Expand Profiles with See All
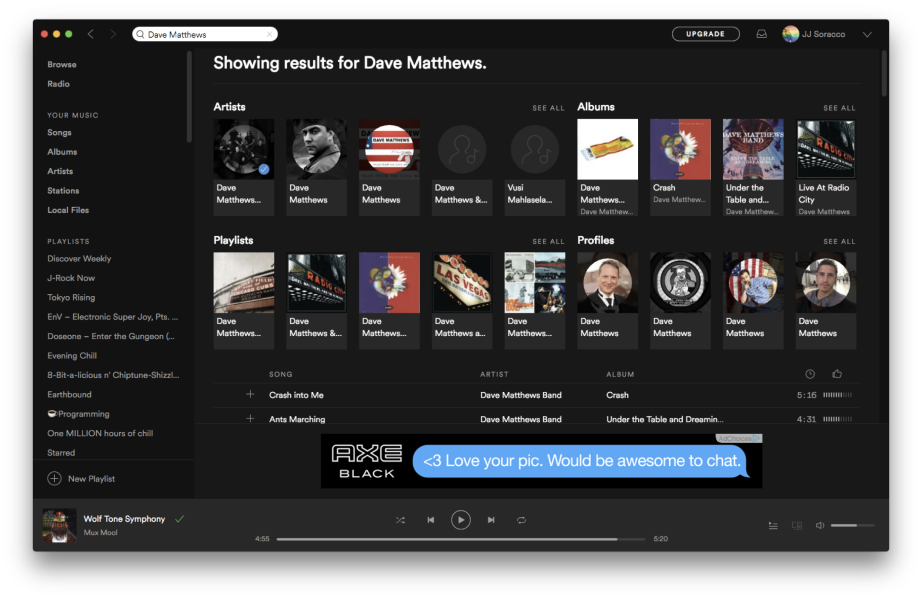The height and width of the screenshot is (600, 922). point(839,241)
